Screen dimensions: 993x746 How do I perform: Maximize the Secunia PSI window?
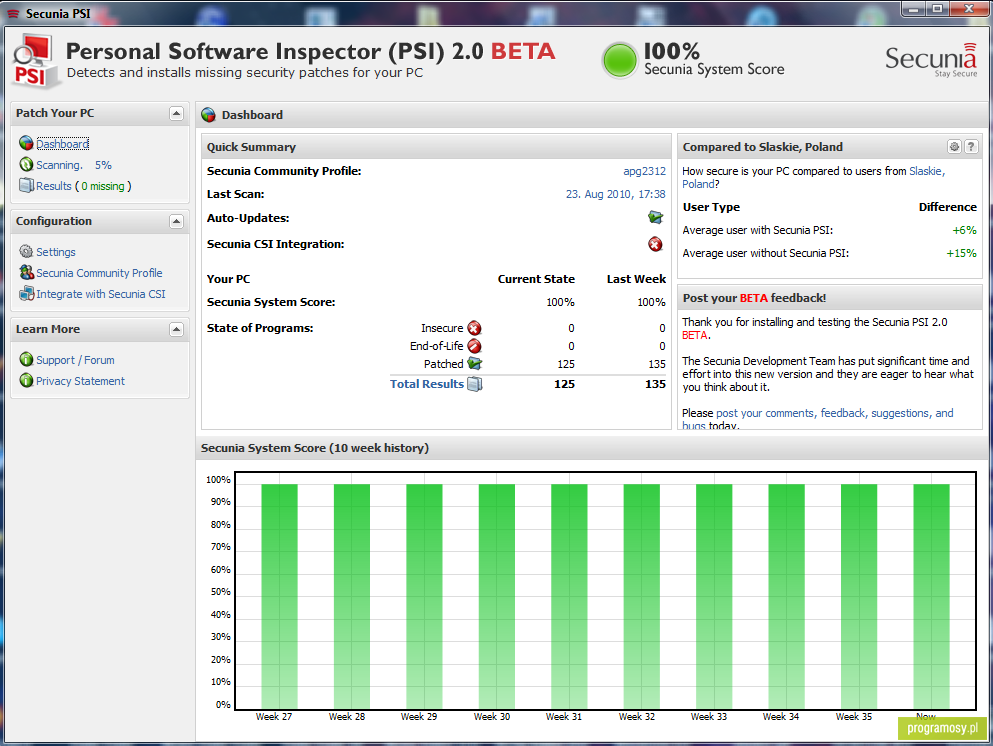[938, 8]
